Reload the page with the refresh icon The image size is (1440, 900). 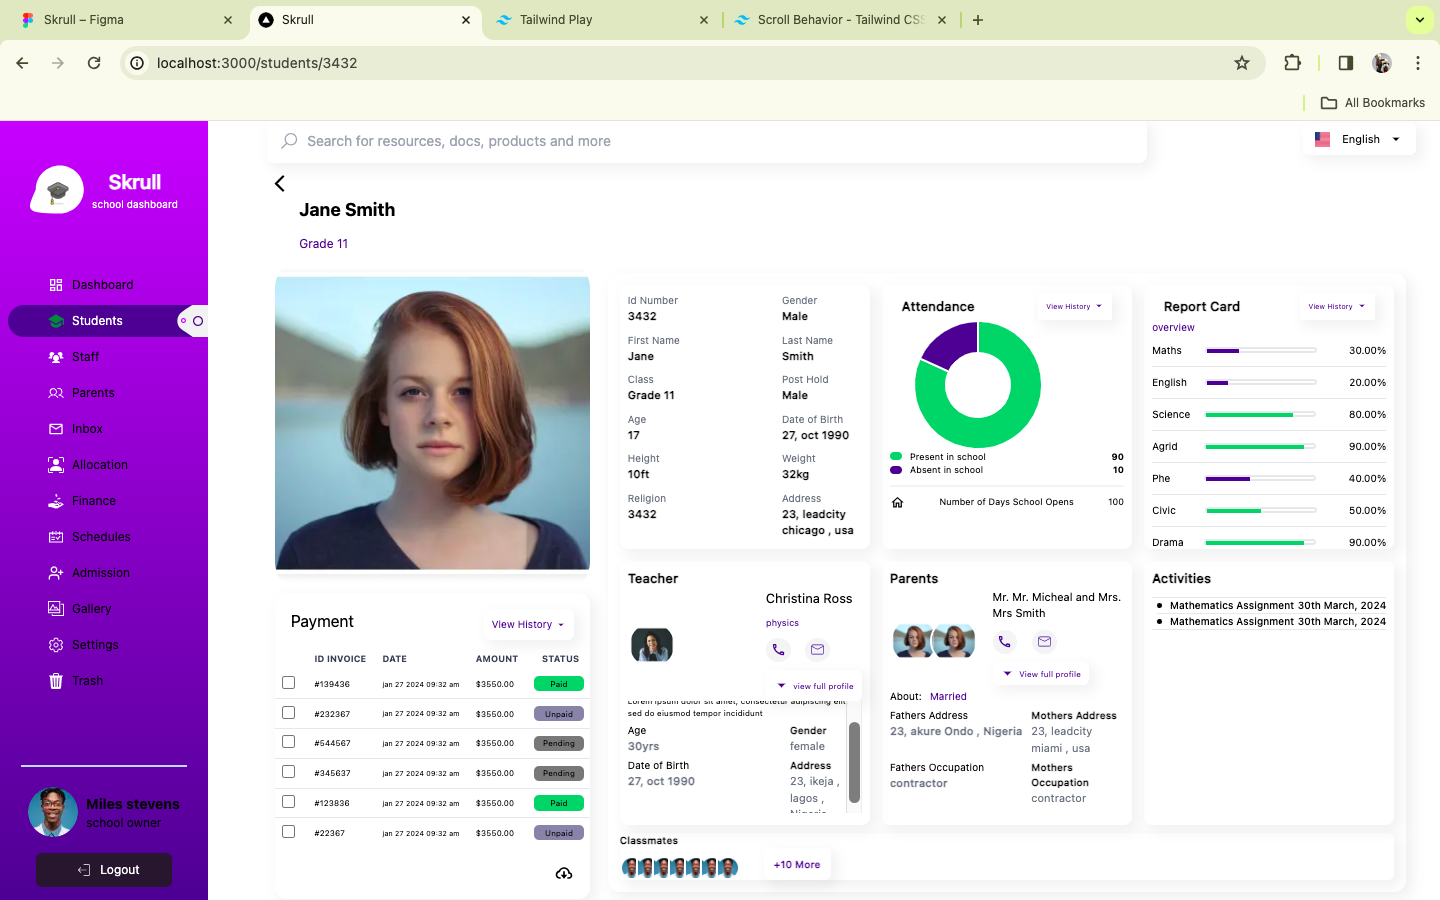click(x=94, y=63)
